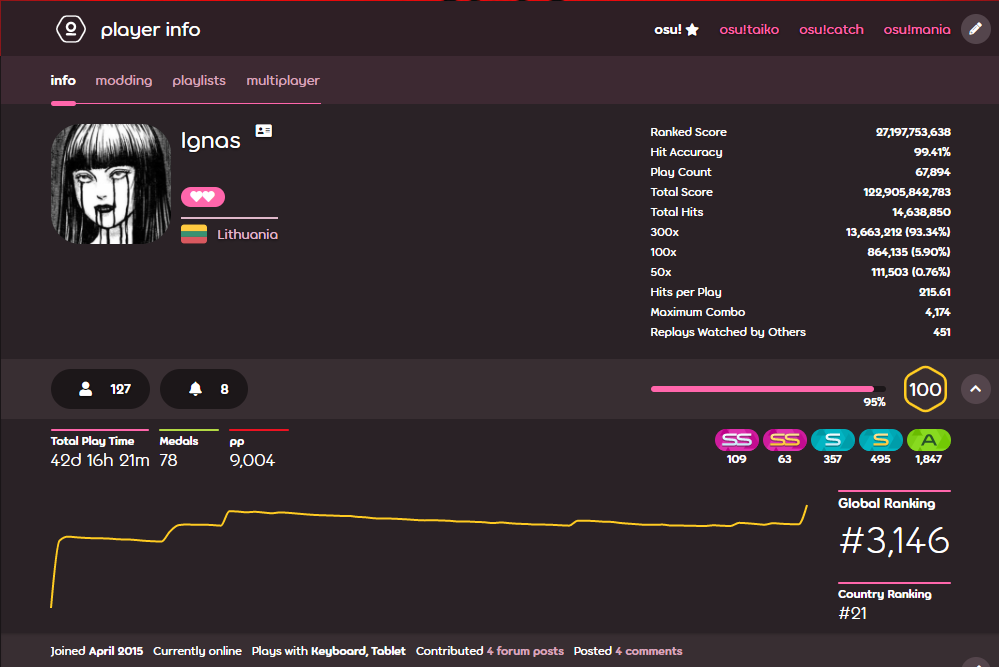Open the playlists tab
This screenshot has height=667, width=999.
pos(199,80)
